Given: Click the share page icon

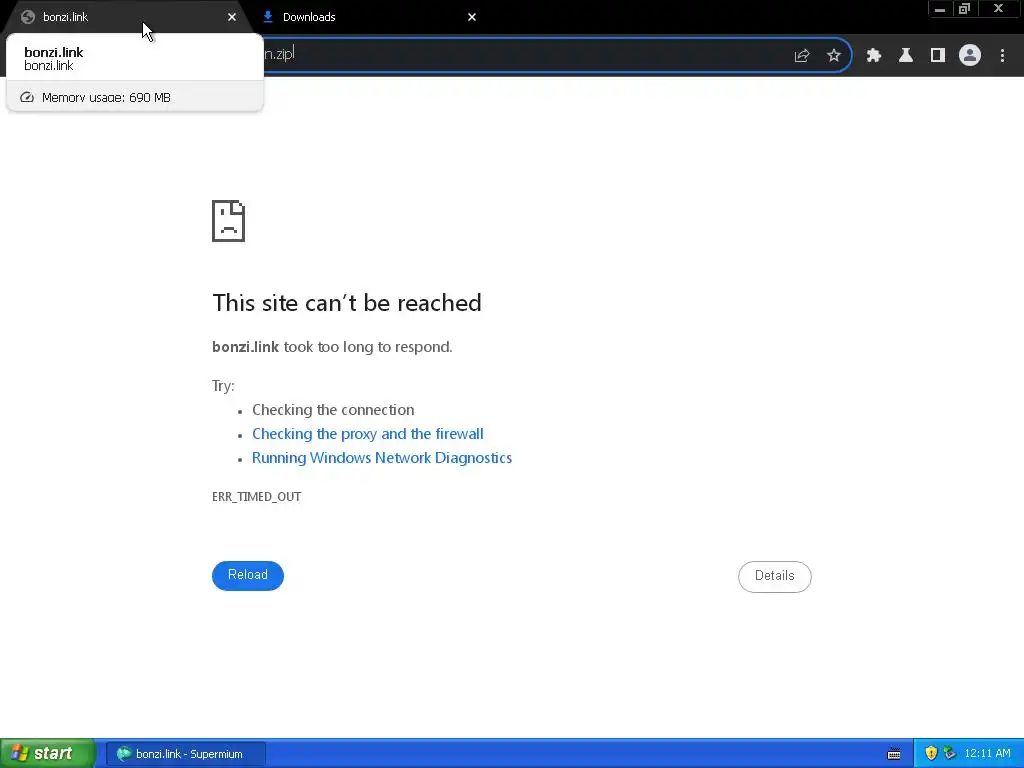Looking at the screenshot, I should [802, 56].
